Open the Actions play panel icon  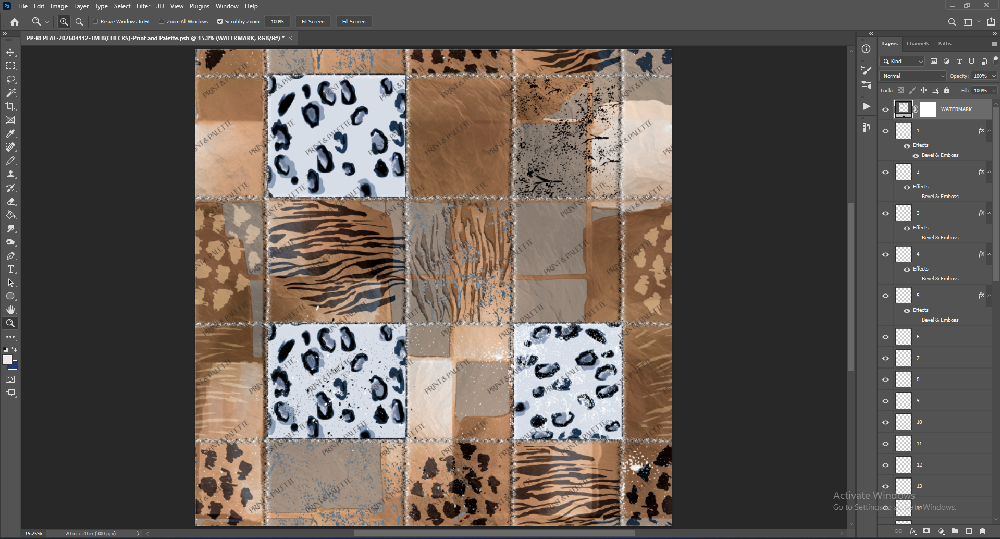(x=866, y=106)
